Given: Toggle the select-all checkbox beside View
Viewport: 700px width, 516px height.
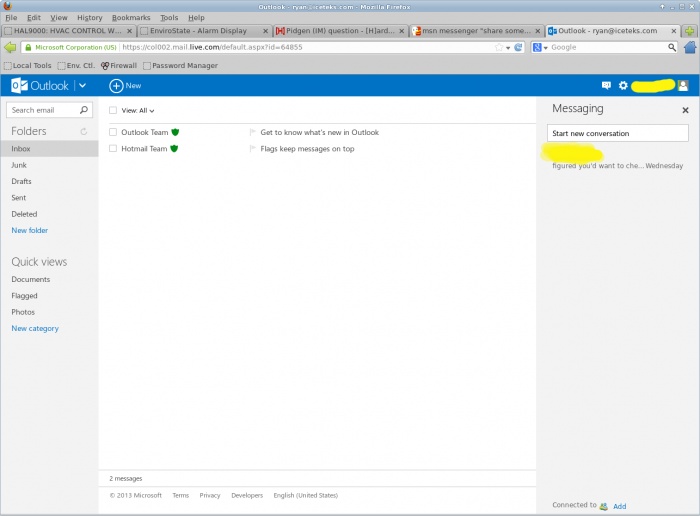Looking at the screenshot, I should (x=113, y=110).
